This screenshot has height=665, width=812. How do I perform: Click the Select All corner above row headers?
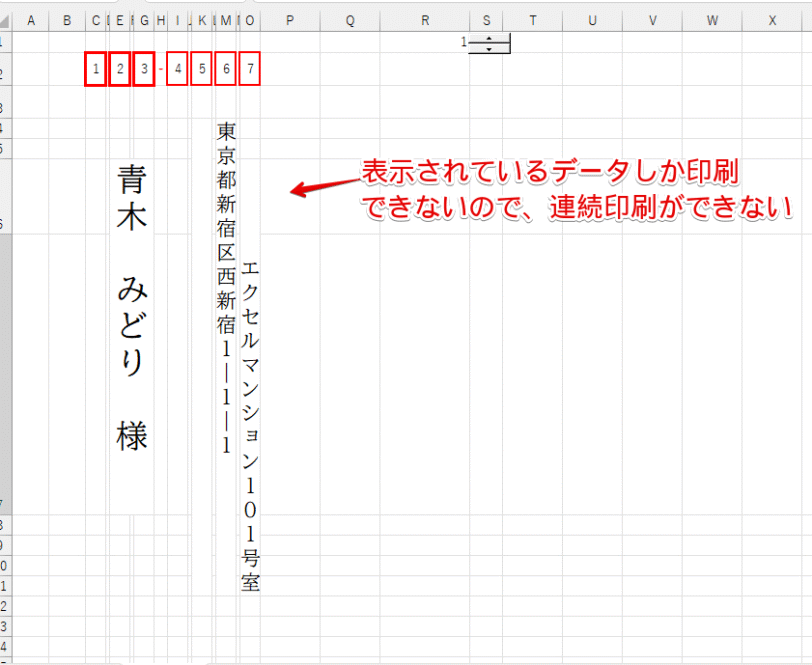(x=8, y=18)
